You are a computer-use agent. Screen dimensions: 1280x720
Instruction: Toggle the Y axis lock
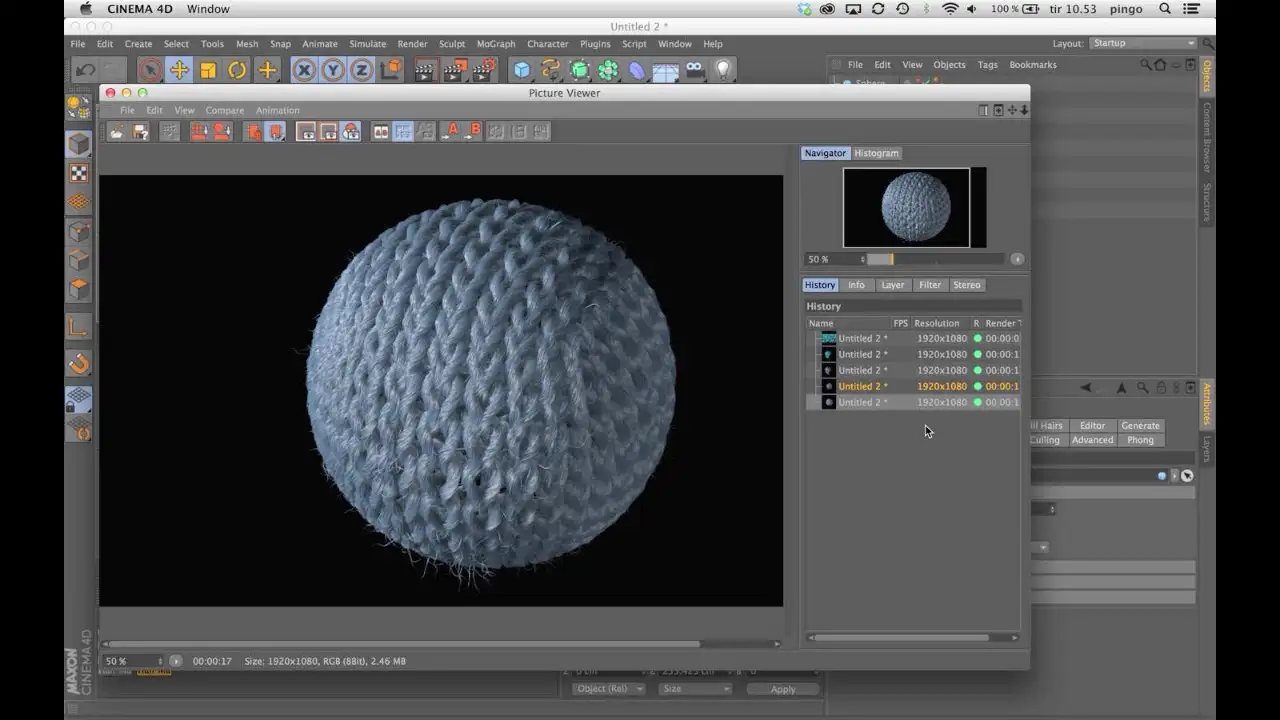click(x=333, y=70)
